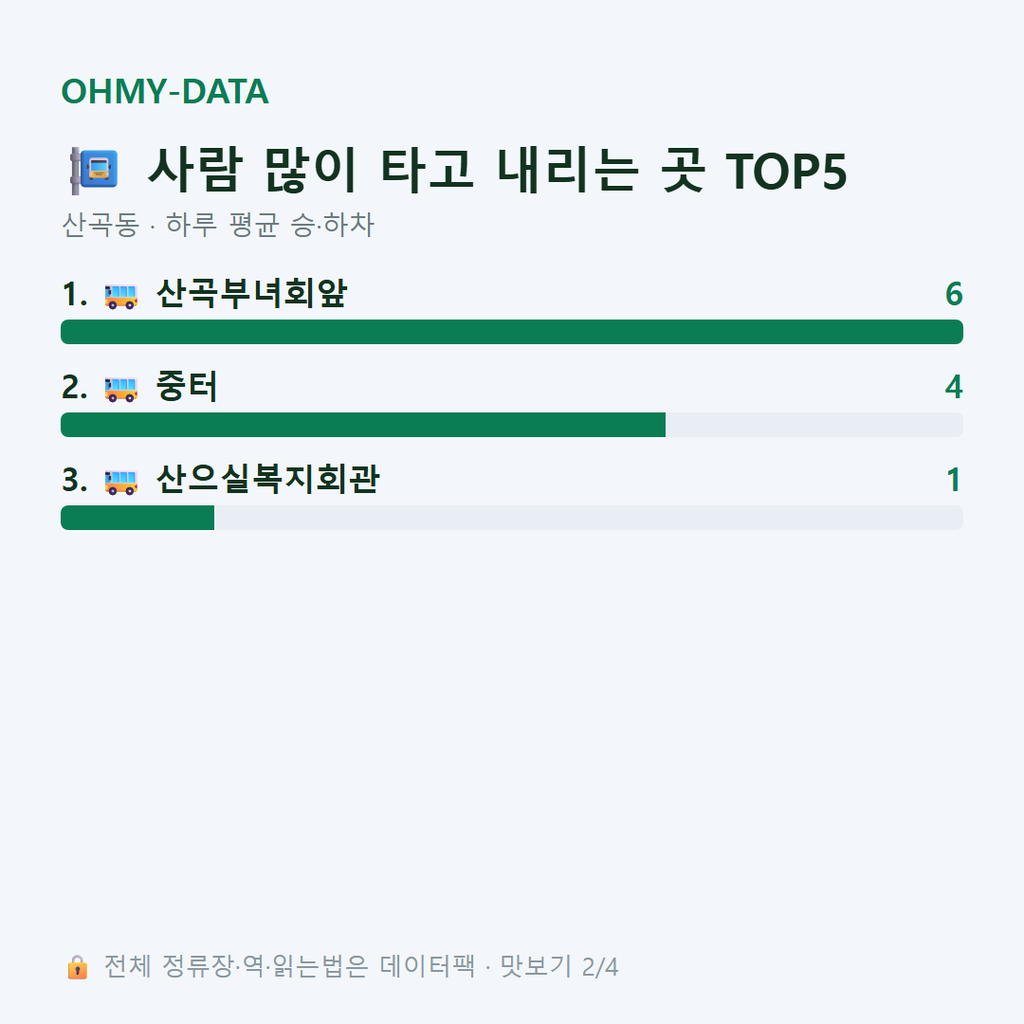This screenshot has height=1024, width=1024.
Task: Click the lock icon in the footer
Action: 77,967
